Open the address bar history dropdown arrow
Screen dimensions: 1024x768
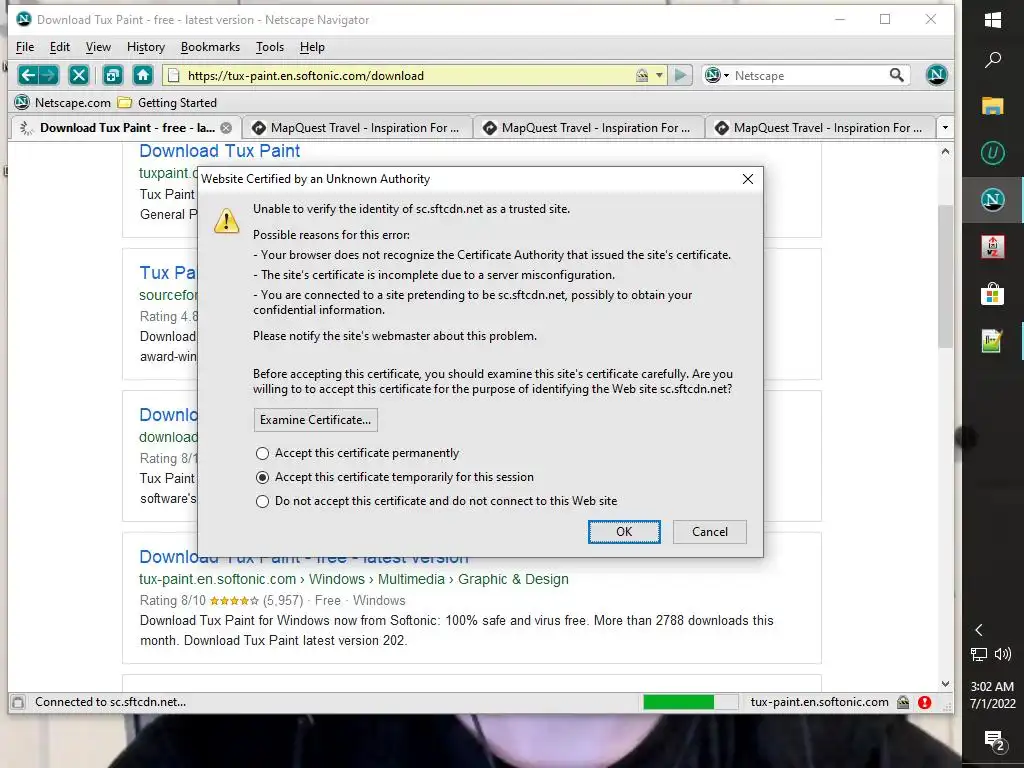660,76
